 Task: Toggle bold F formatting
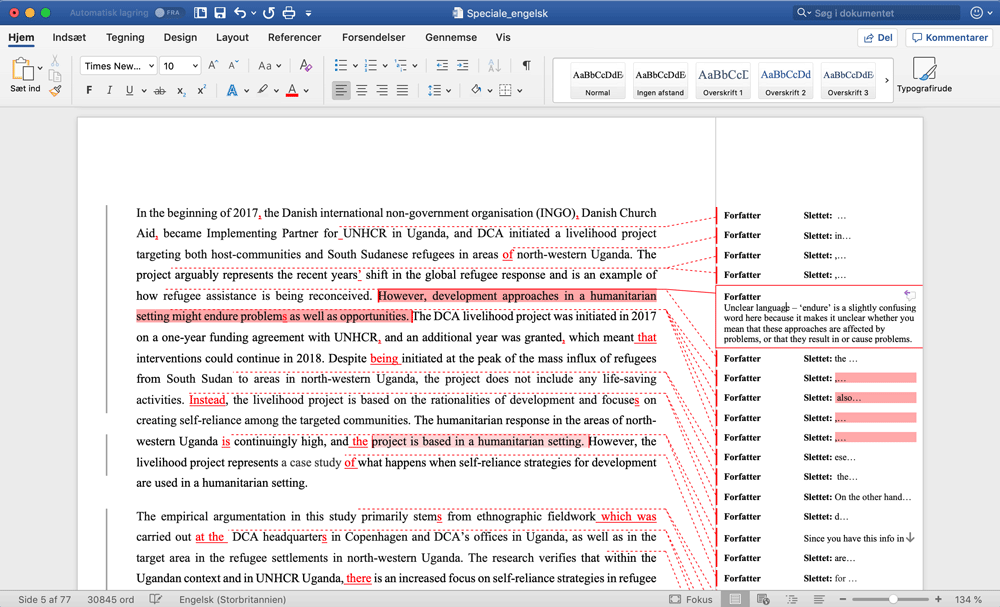(89, 91)
